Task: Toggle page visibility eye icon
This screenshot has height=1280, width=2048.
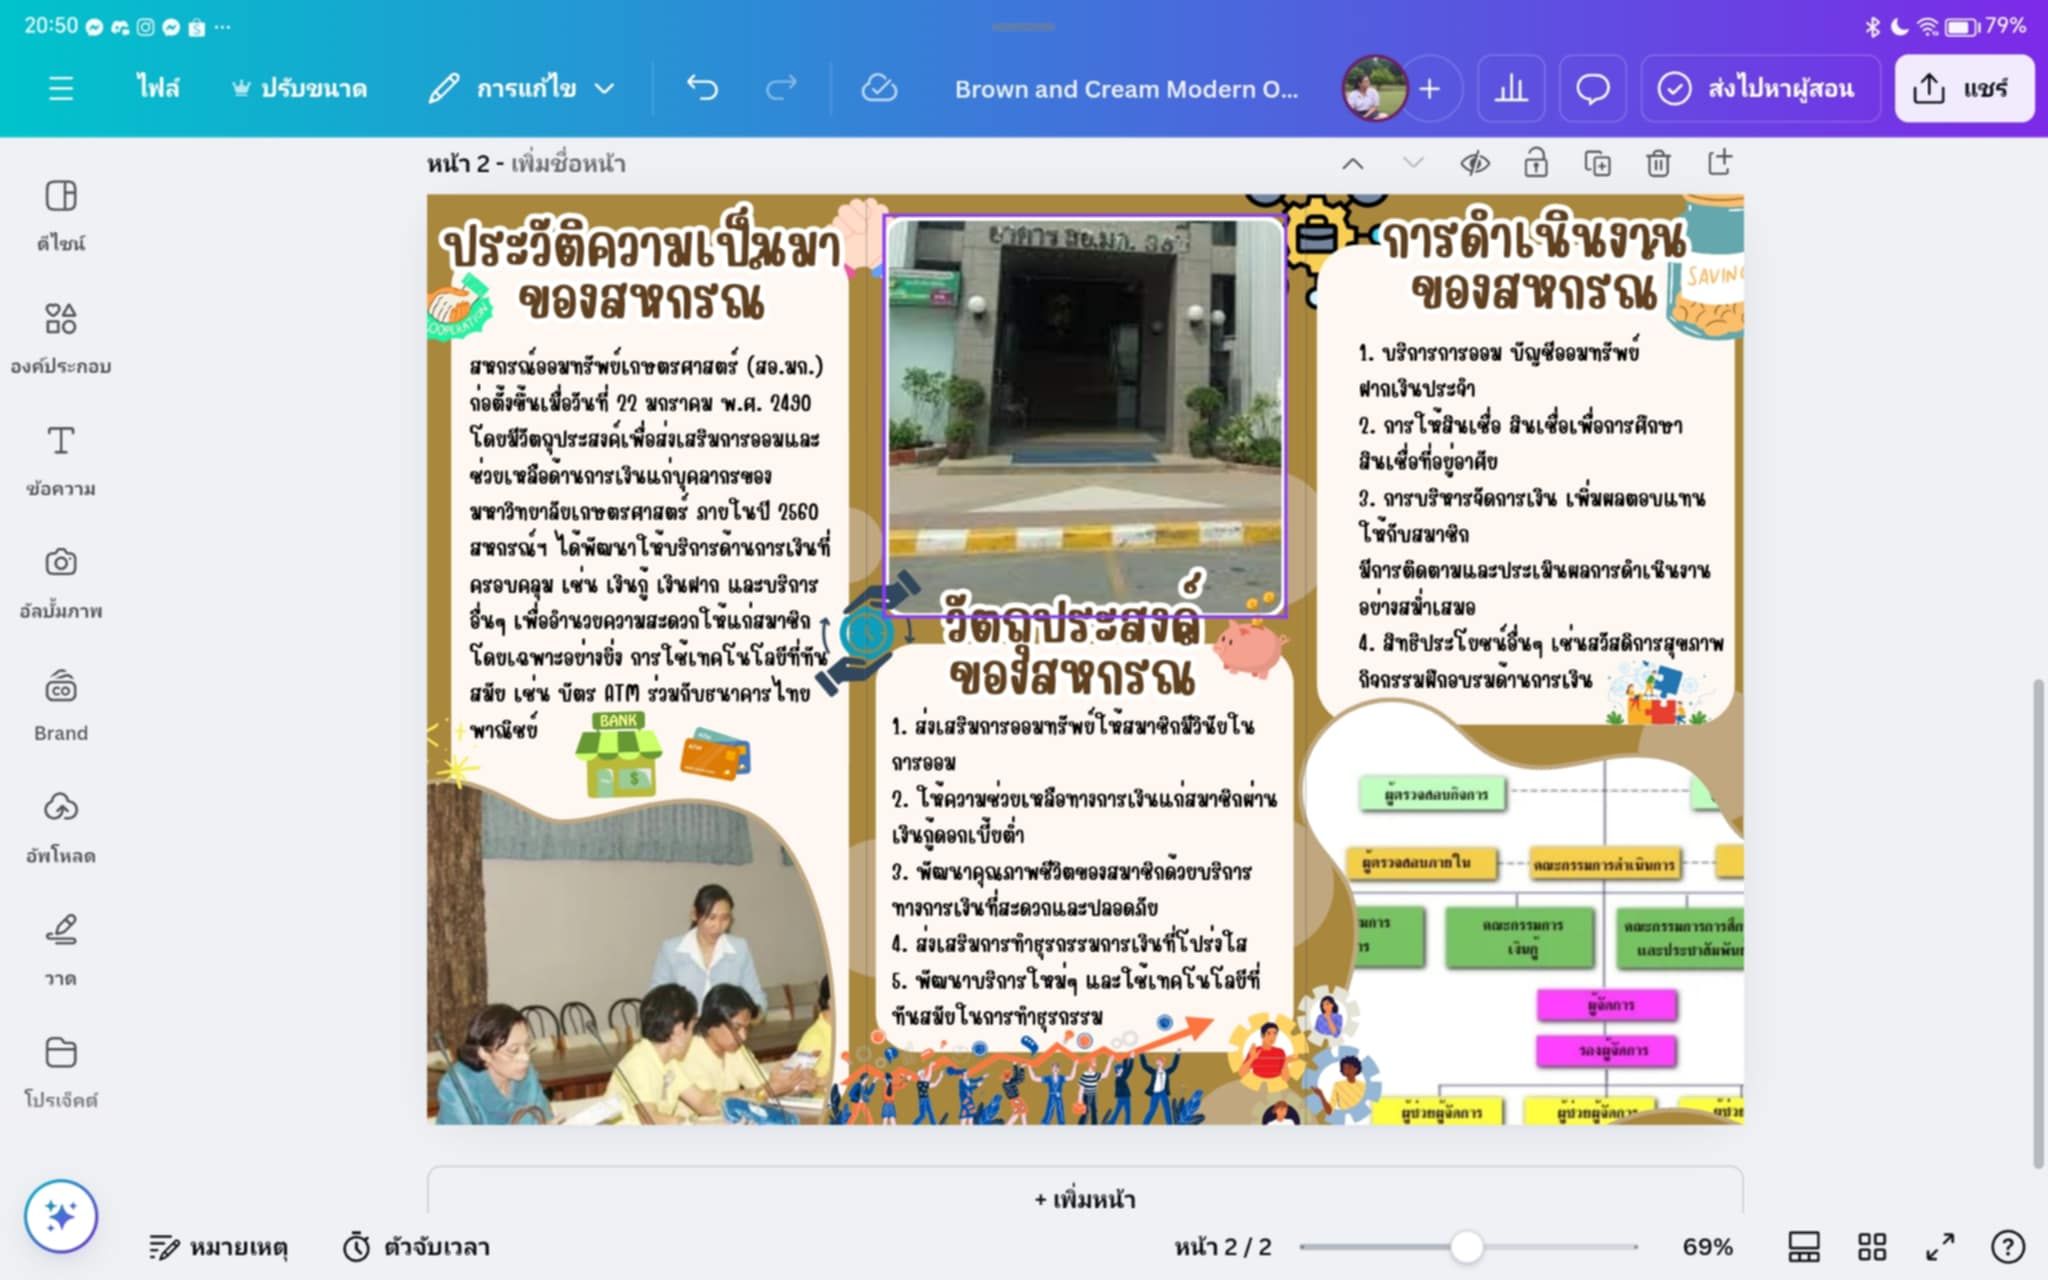Action: (x=1474, y=163)
